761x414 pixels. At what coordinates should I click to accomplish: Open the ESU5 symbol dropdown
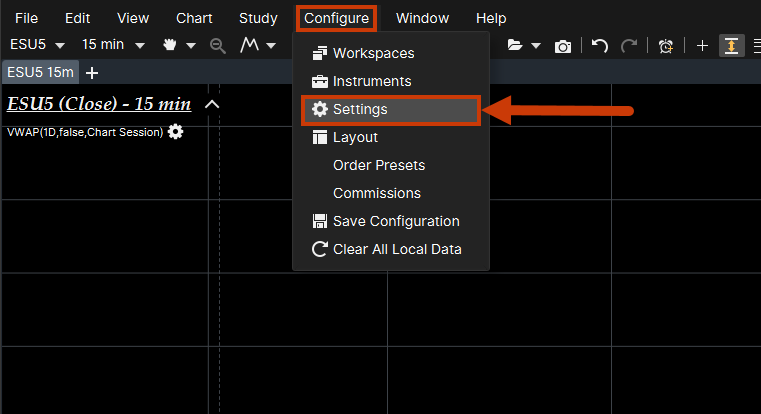coord(37,46)
